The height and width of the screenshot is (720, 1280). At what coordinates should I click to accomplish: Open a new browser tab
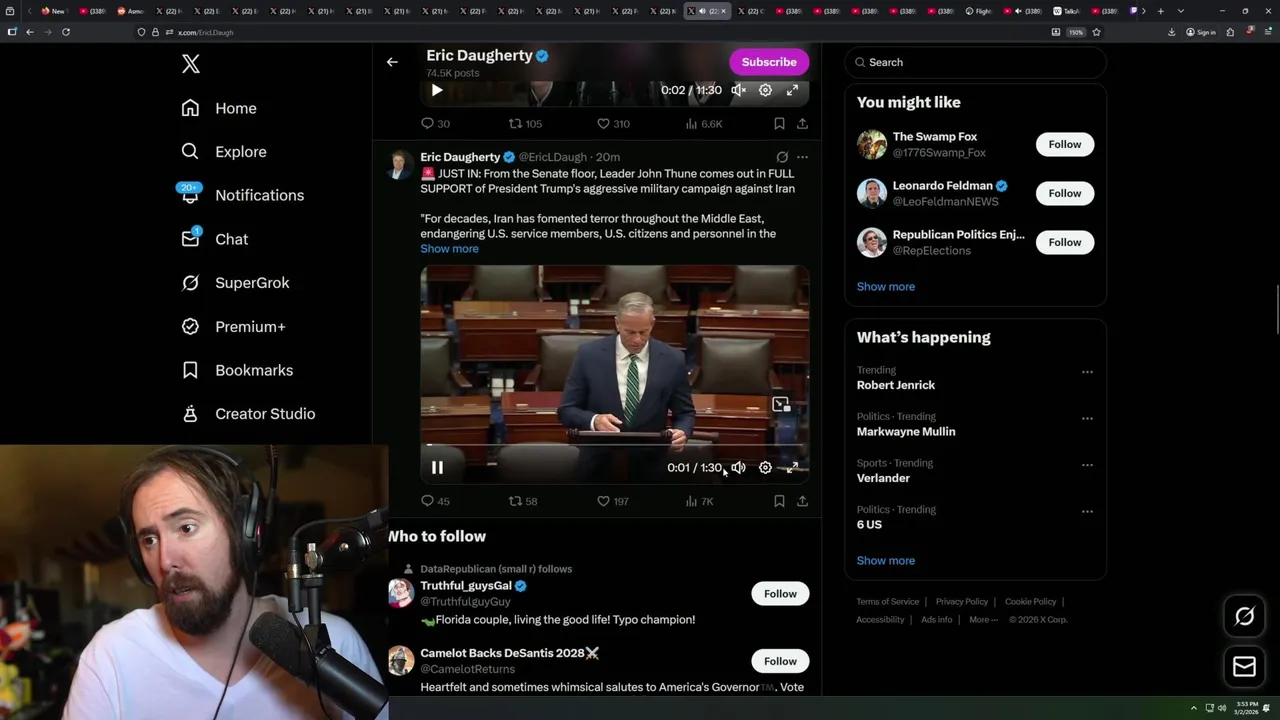point(1161,11)
